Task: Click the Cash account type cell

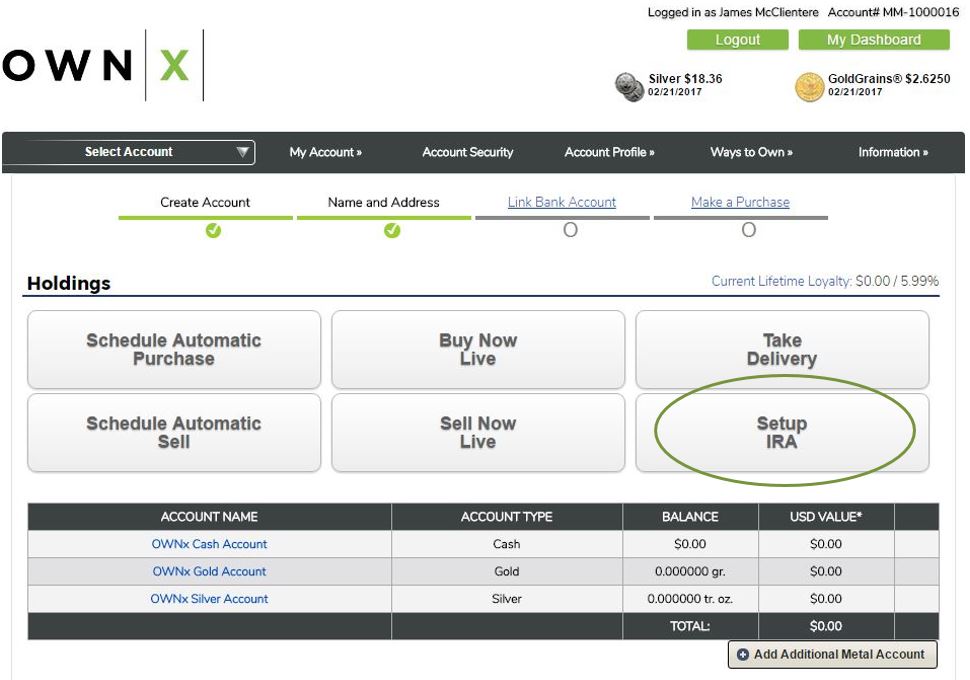Action: [507, 544]
